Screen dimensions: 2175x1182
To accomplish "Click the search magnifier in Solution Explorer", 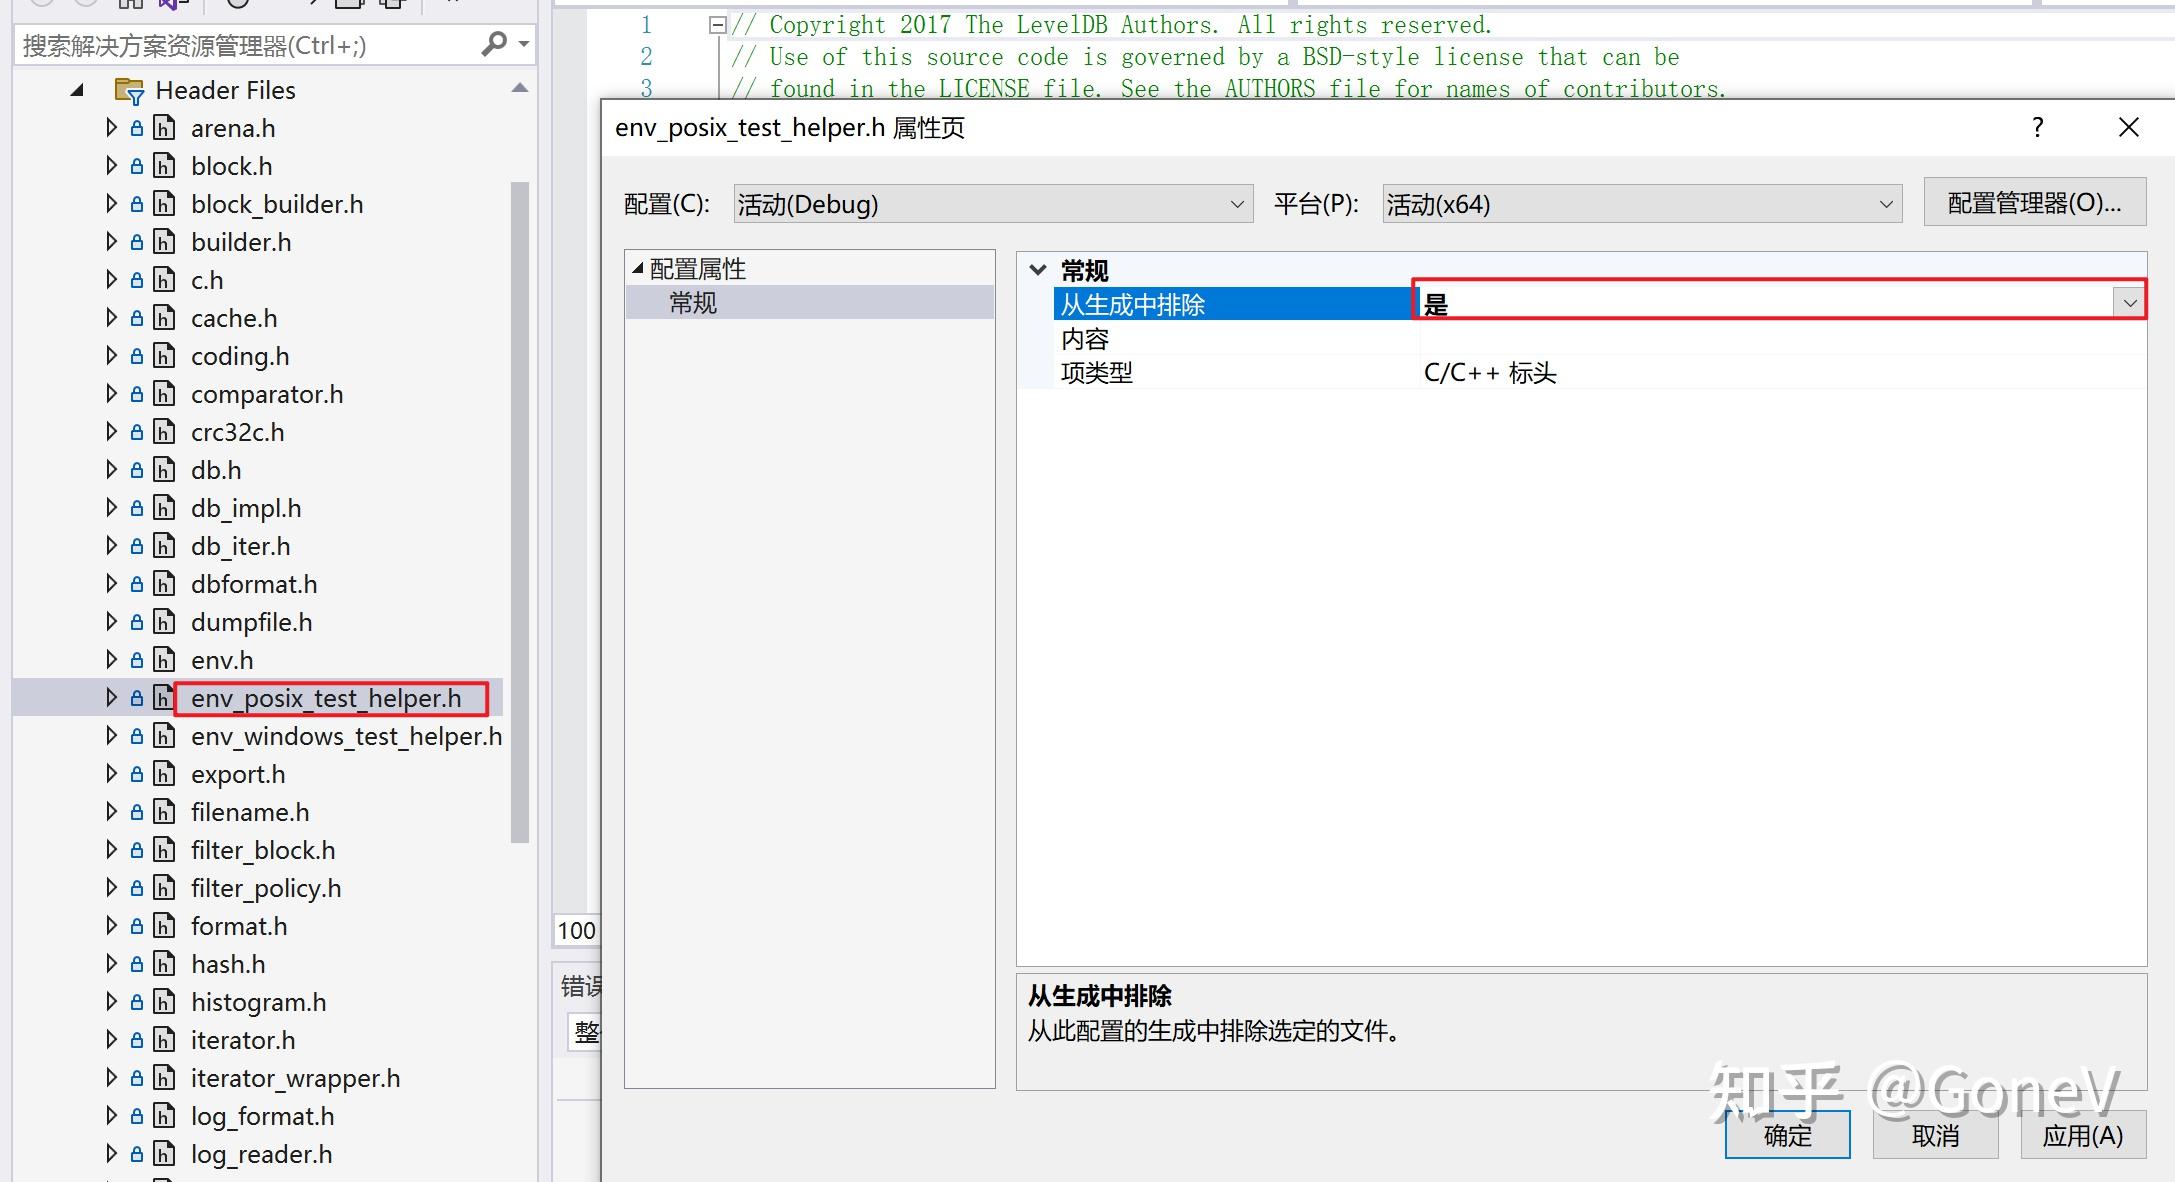I will (x=492, y=44).
